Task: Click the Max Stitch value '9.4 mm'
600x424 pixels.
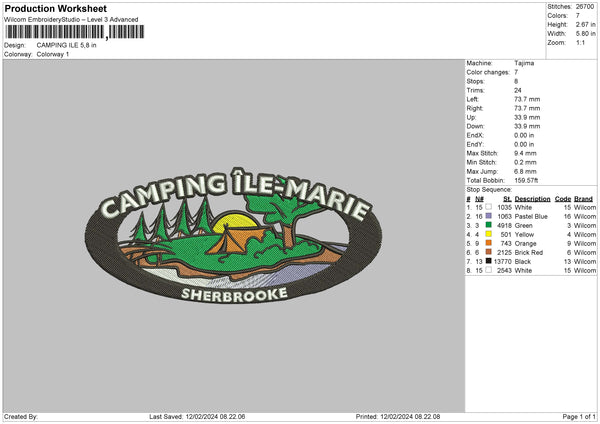Action: (525, 153)
